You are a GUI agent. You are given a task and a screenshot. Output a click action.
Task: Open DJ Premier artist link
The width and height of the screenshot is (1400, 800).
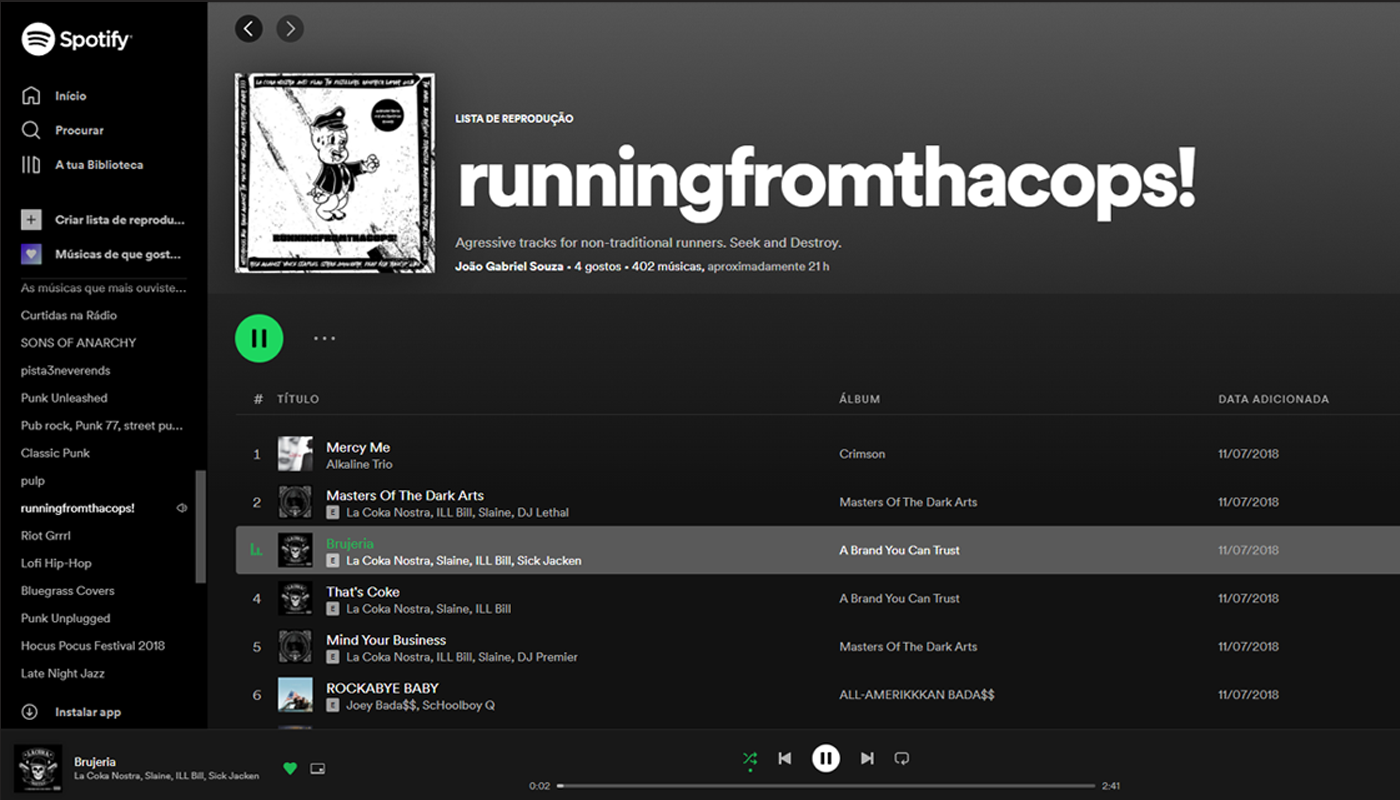548,658
